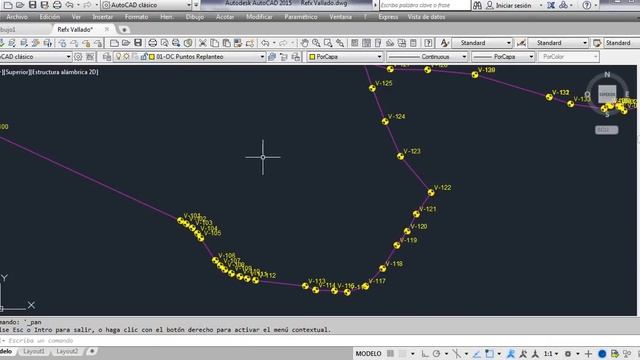Open Layer Properties Manager icon
This screenshot has height=360, width=640.
click(x=107, y=57)
